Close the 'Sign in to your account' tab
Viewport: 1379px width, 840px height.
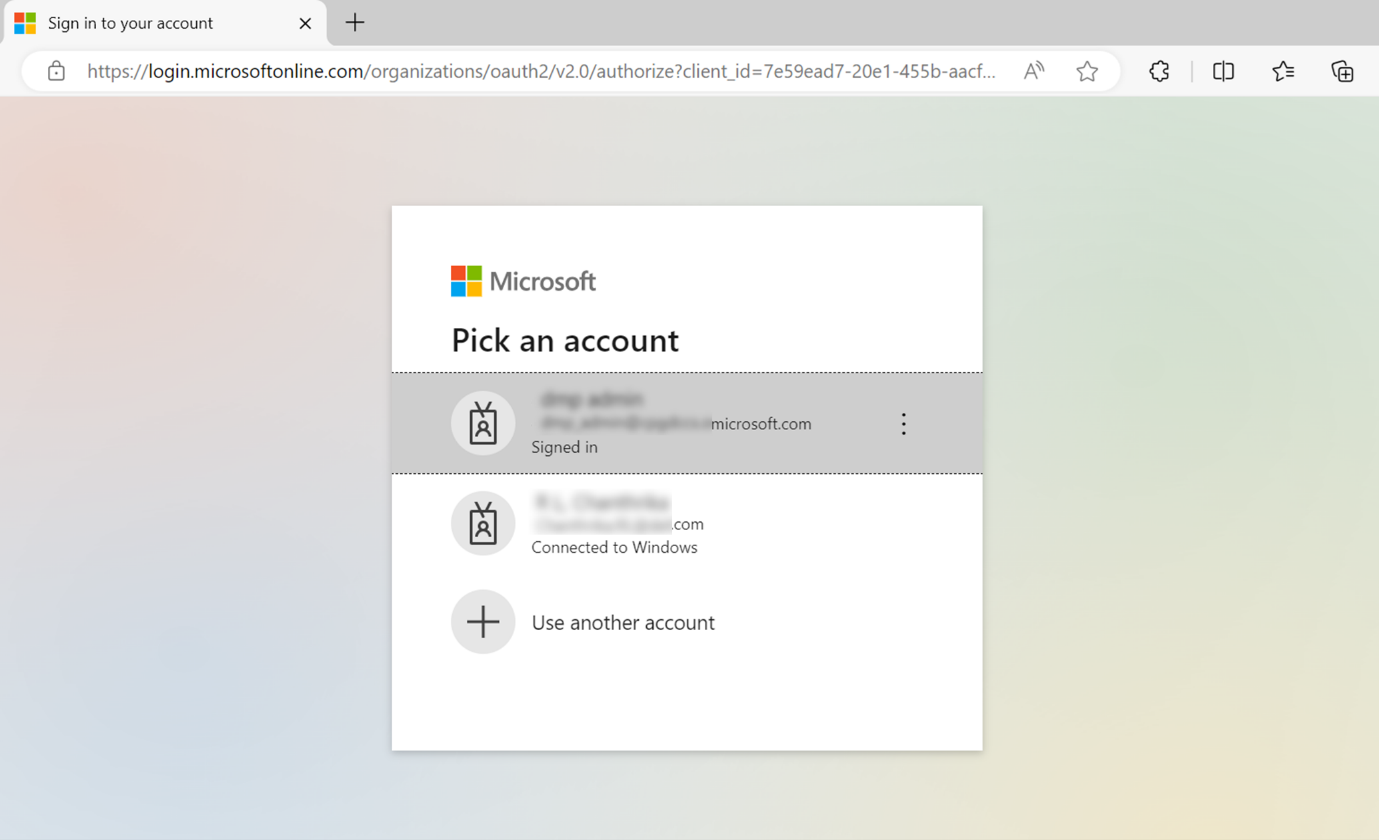(306, 23)
